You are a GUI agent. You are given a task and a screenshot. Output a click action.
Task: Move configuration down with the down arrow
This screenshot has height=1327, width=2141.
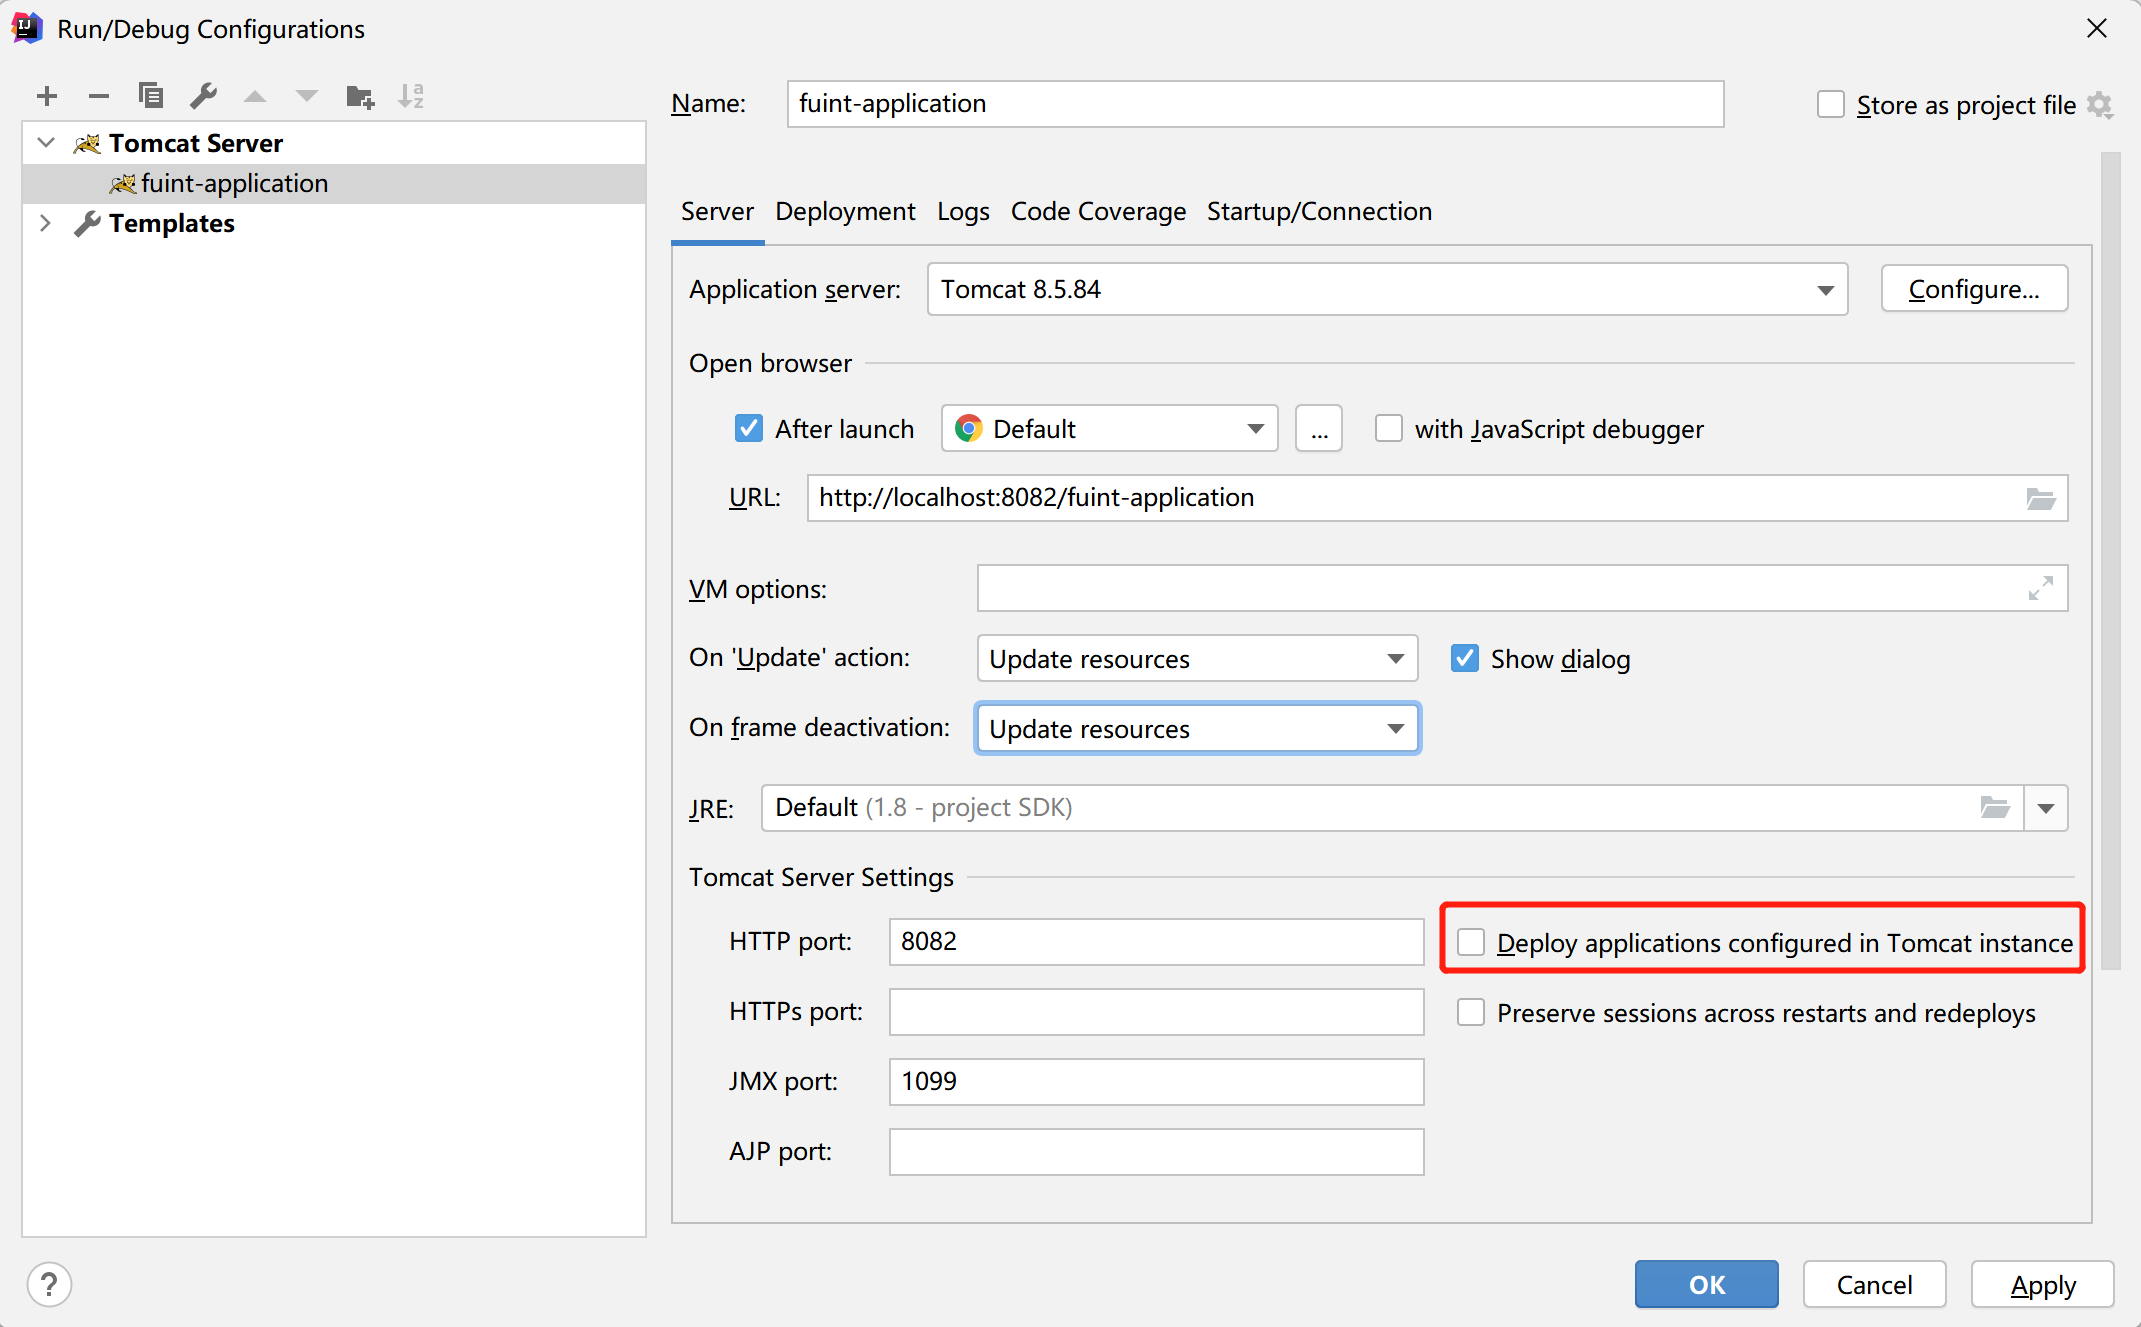[307, 96]
